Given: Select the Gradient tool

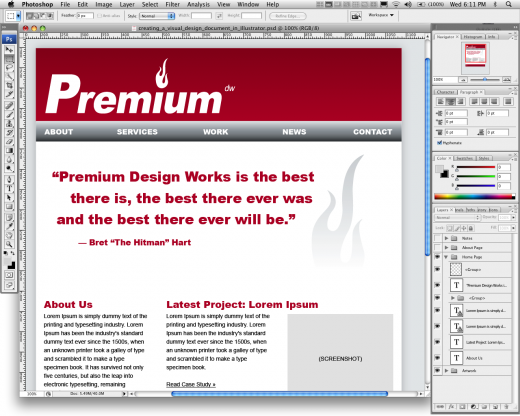Looking at the screenshot, I should pos(9,150).
